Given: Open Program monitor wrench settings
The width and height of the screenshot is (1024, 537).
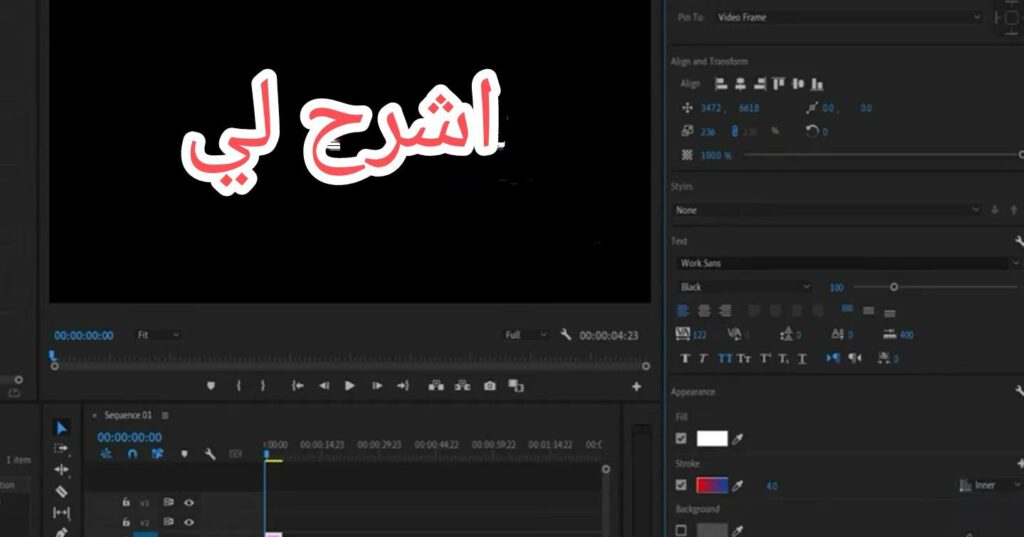Looking at the screenshot, I should 566,334.
